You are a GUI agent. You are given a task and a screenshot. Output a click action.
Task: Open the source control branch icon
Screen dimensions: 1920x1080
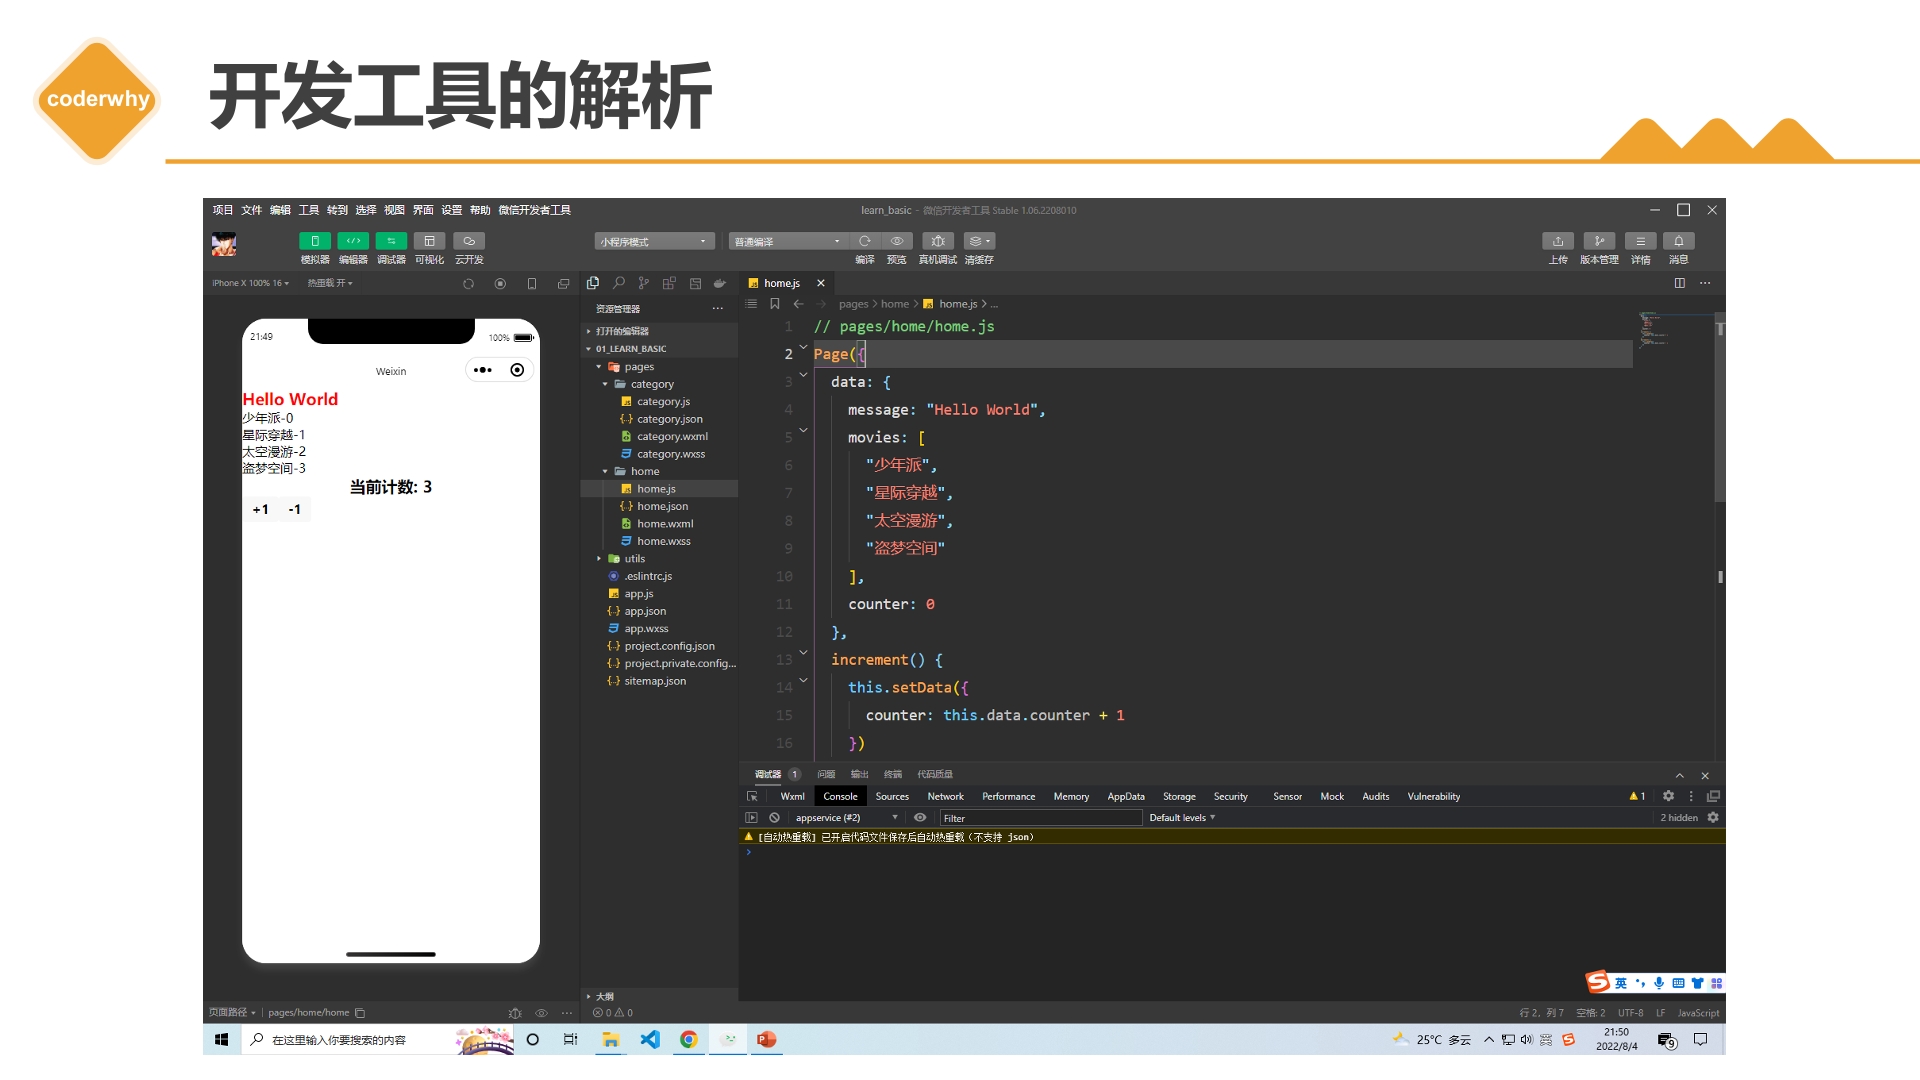tap(644, 283)
